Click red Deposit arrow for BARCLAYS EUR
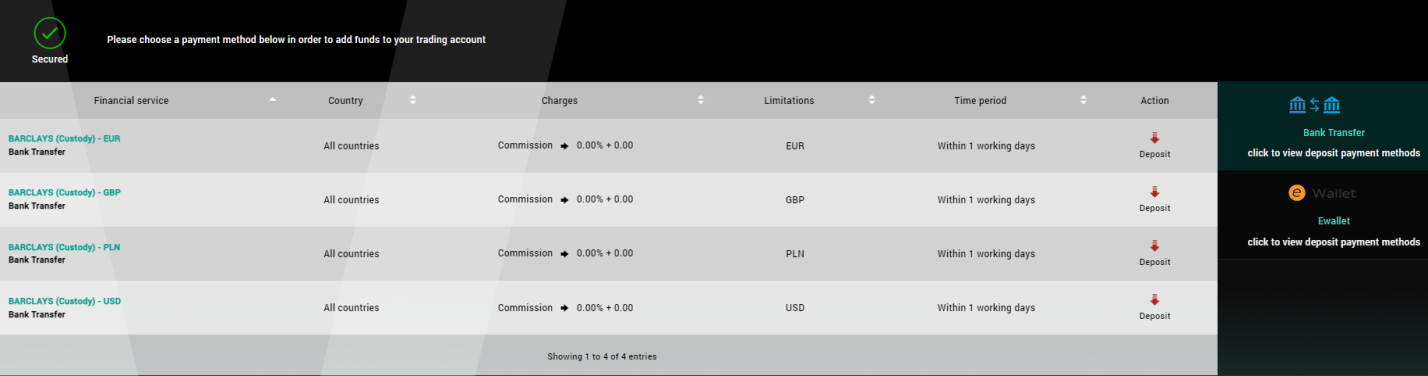The image size is (1428, 376). [1154, 138]
